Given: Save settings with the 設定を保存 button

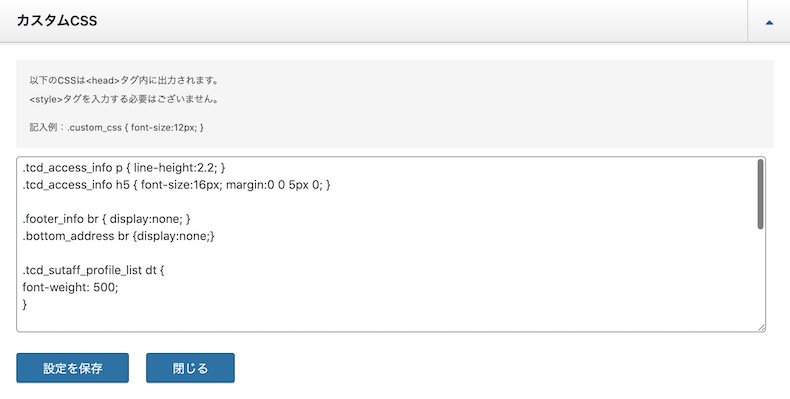Looking at the screenshot, I should point(73,368).
